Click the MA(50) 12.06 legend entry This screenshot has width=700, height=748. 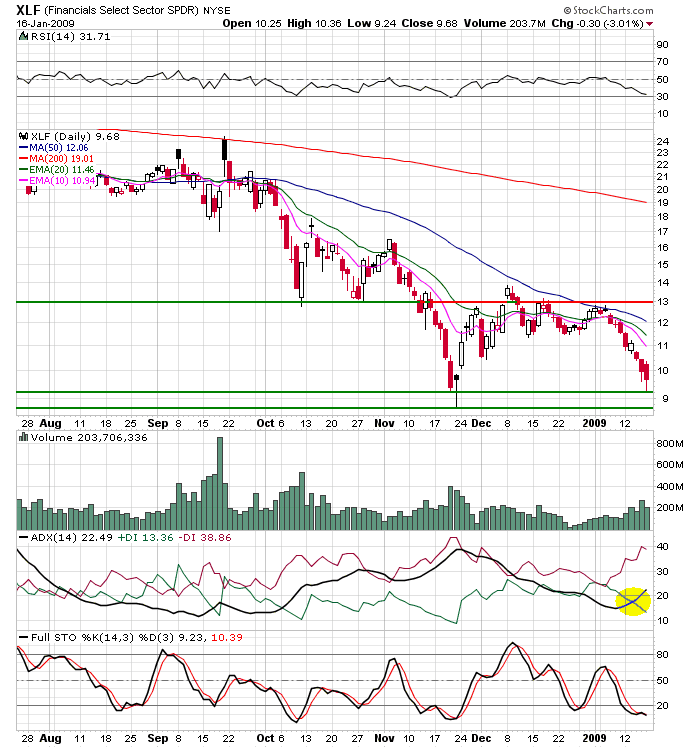coord(54,148)
